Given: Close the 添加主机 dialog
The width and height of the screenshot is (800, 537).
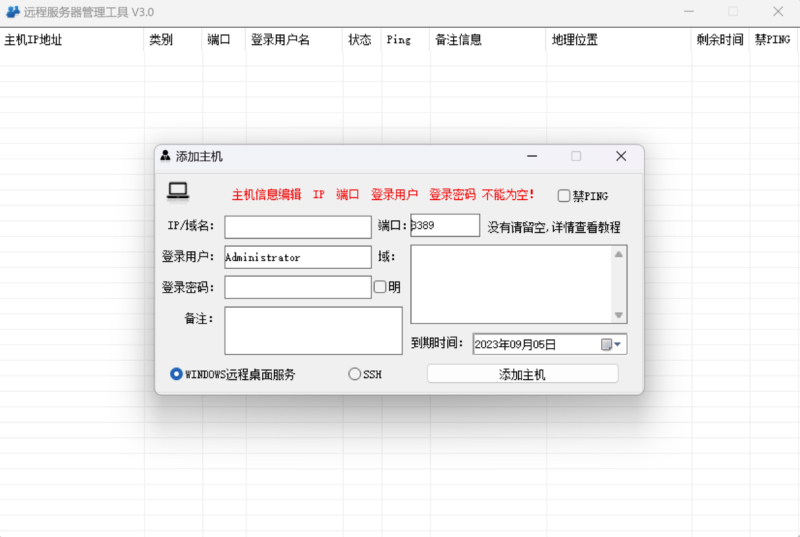Looking at the screenshot, I should [x=620, y=156].
